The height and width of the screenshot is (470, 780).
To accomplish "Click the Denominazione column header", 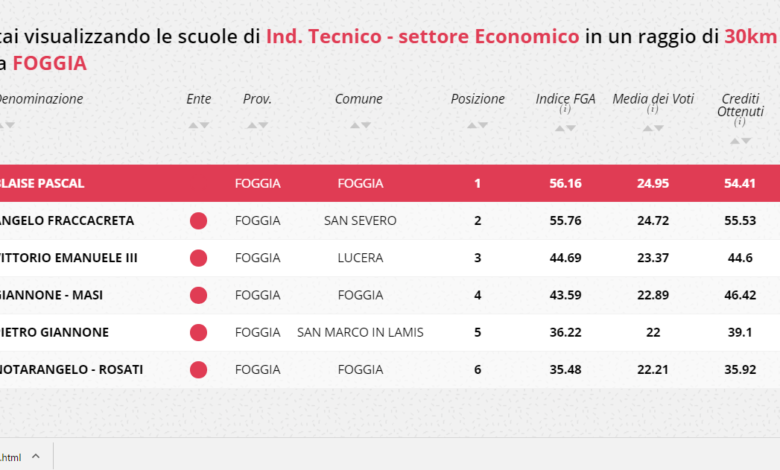I will 41,99.
